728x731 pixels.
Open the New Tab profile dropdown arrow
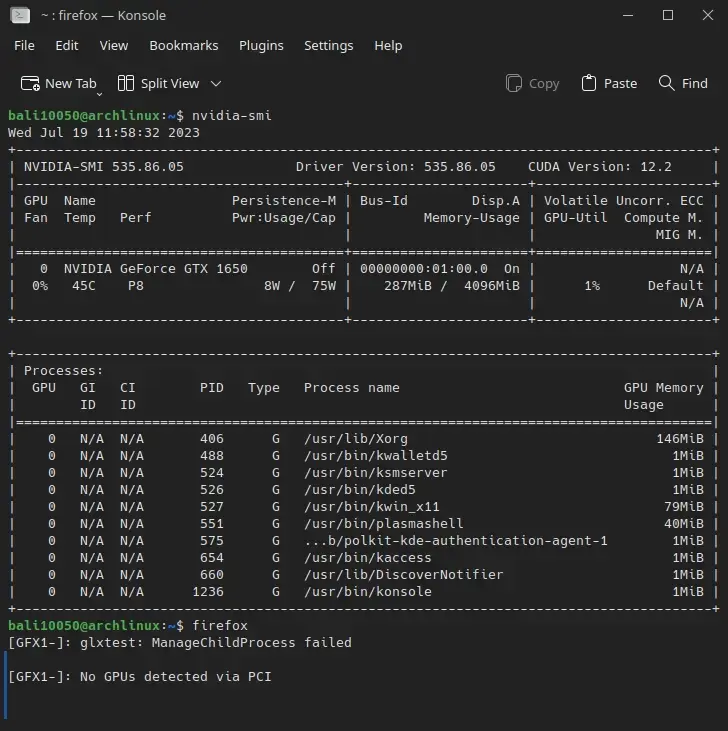[x=99, y=95]
